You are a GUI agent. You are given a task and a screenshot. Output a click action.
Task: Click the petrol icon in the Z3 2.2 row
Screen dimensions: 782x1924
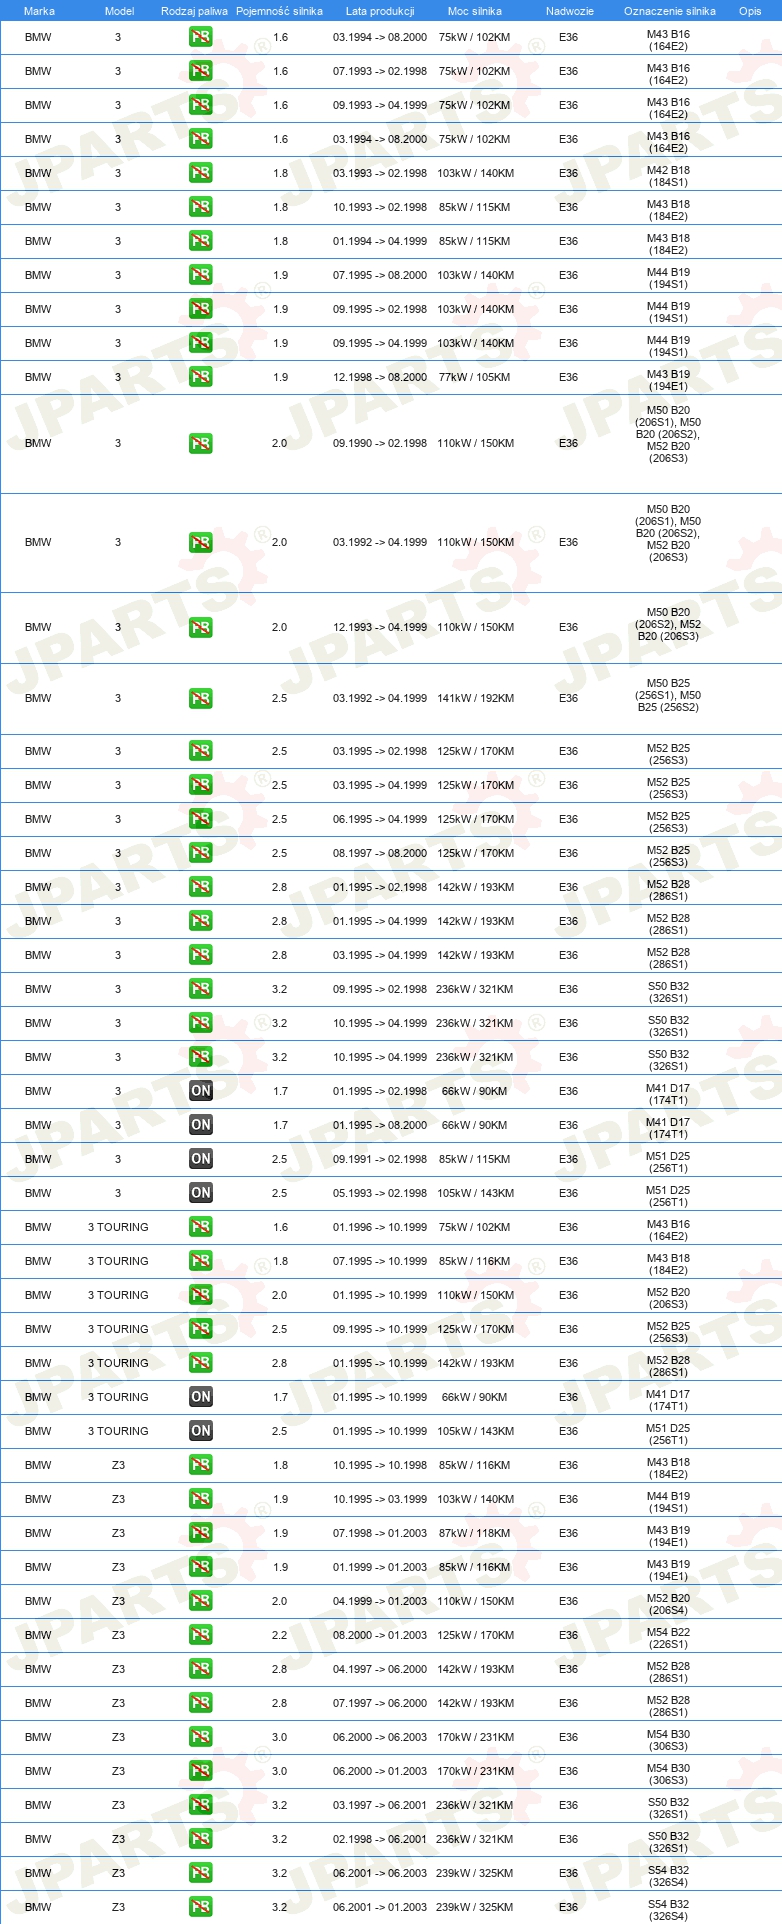pyautogui.click(x=200, y=1635)
